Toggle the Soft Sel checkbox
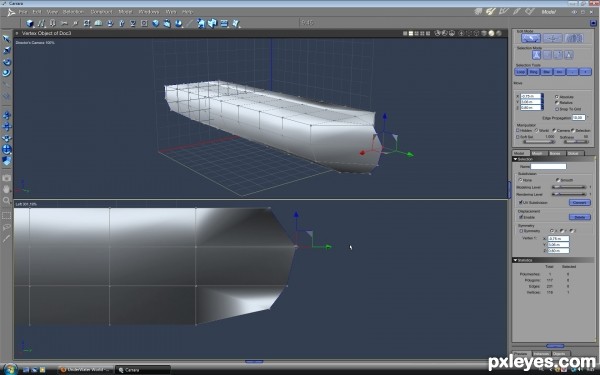600x375 pixels. tap(518, 137)
